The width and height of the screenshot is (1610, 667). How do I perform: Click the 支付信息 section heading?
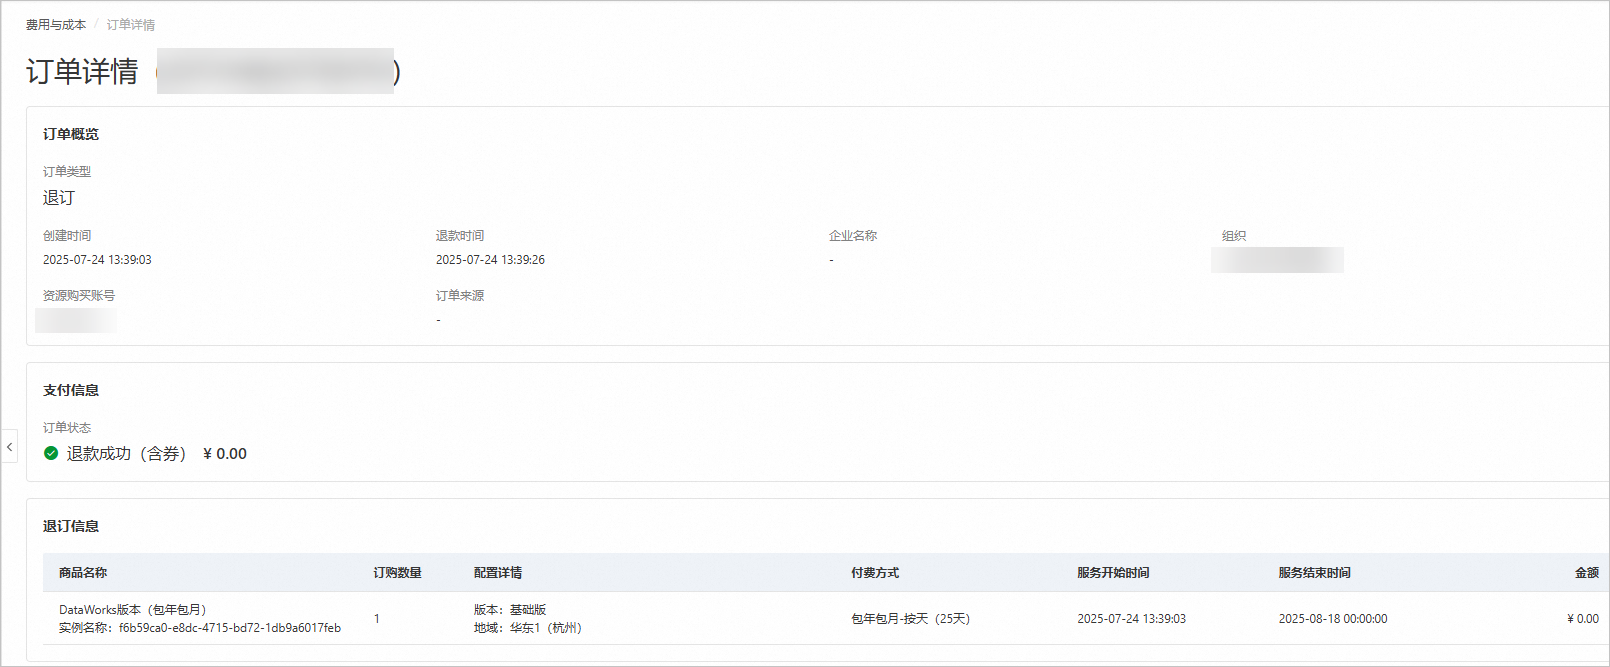coord(71,390)
